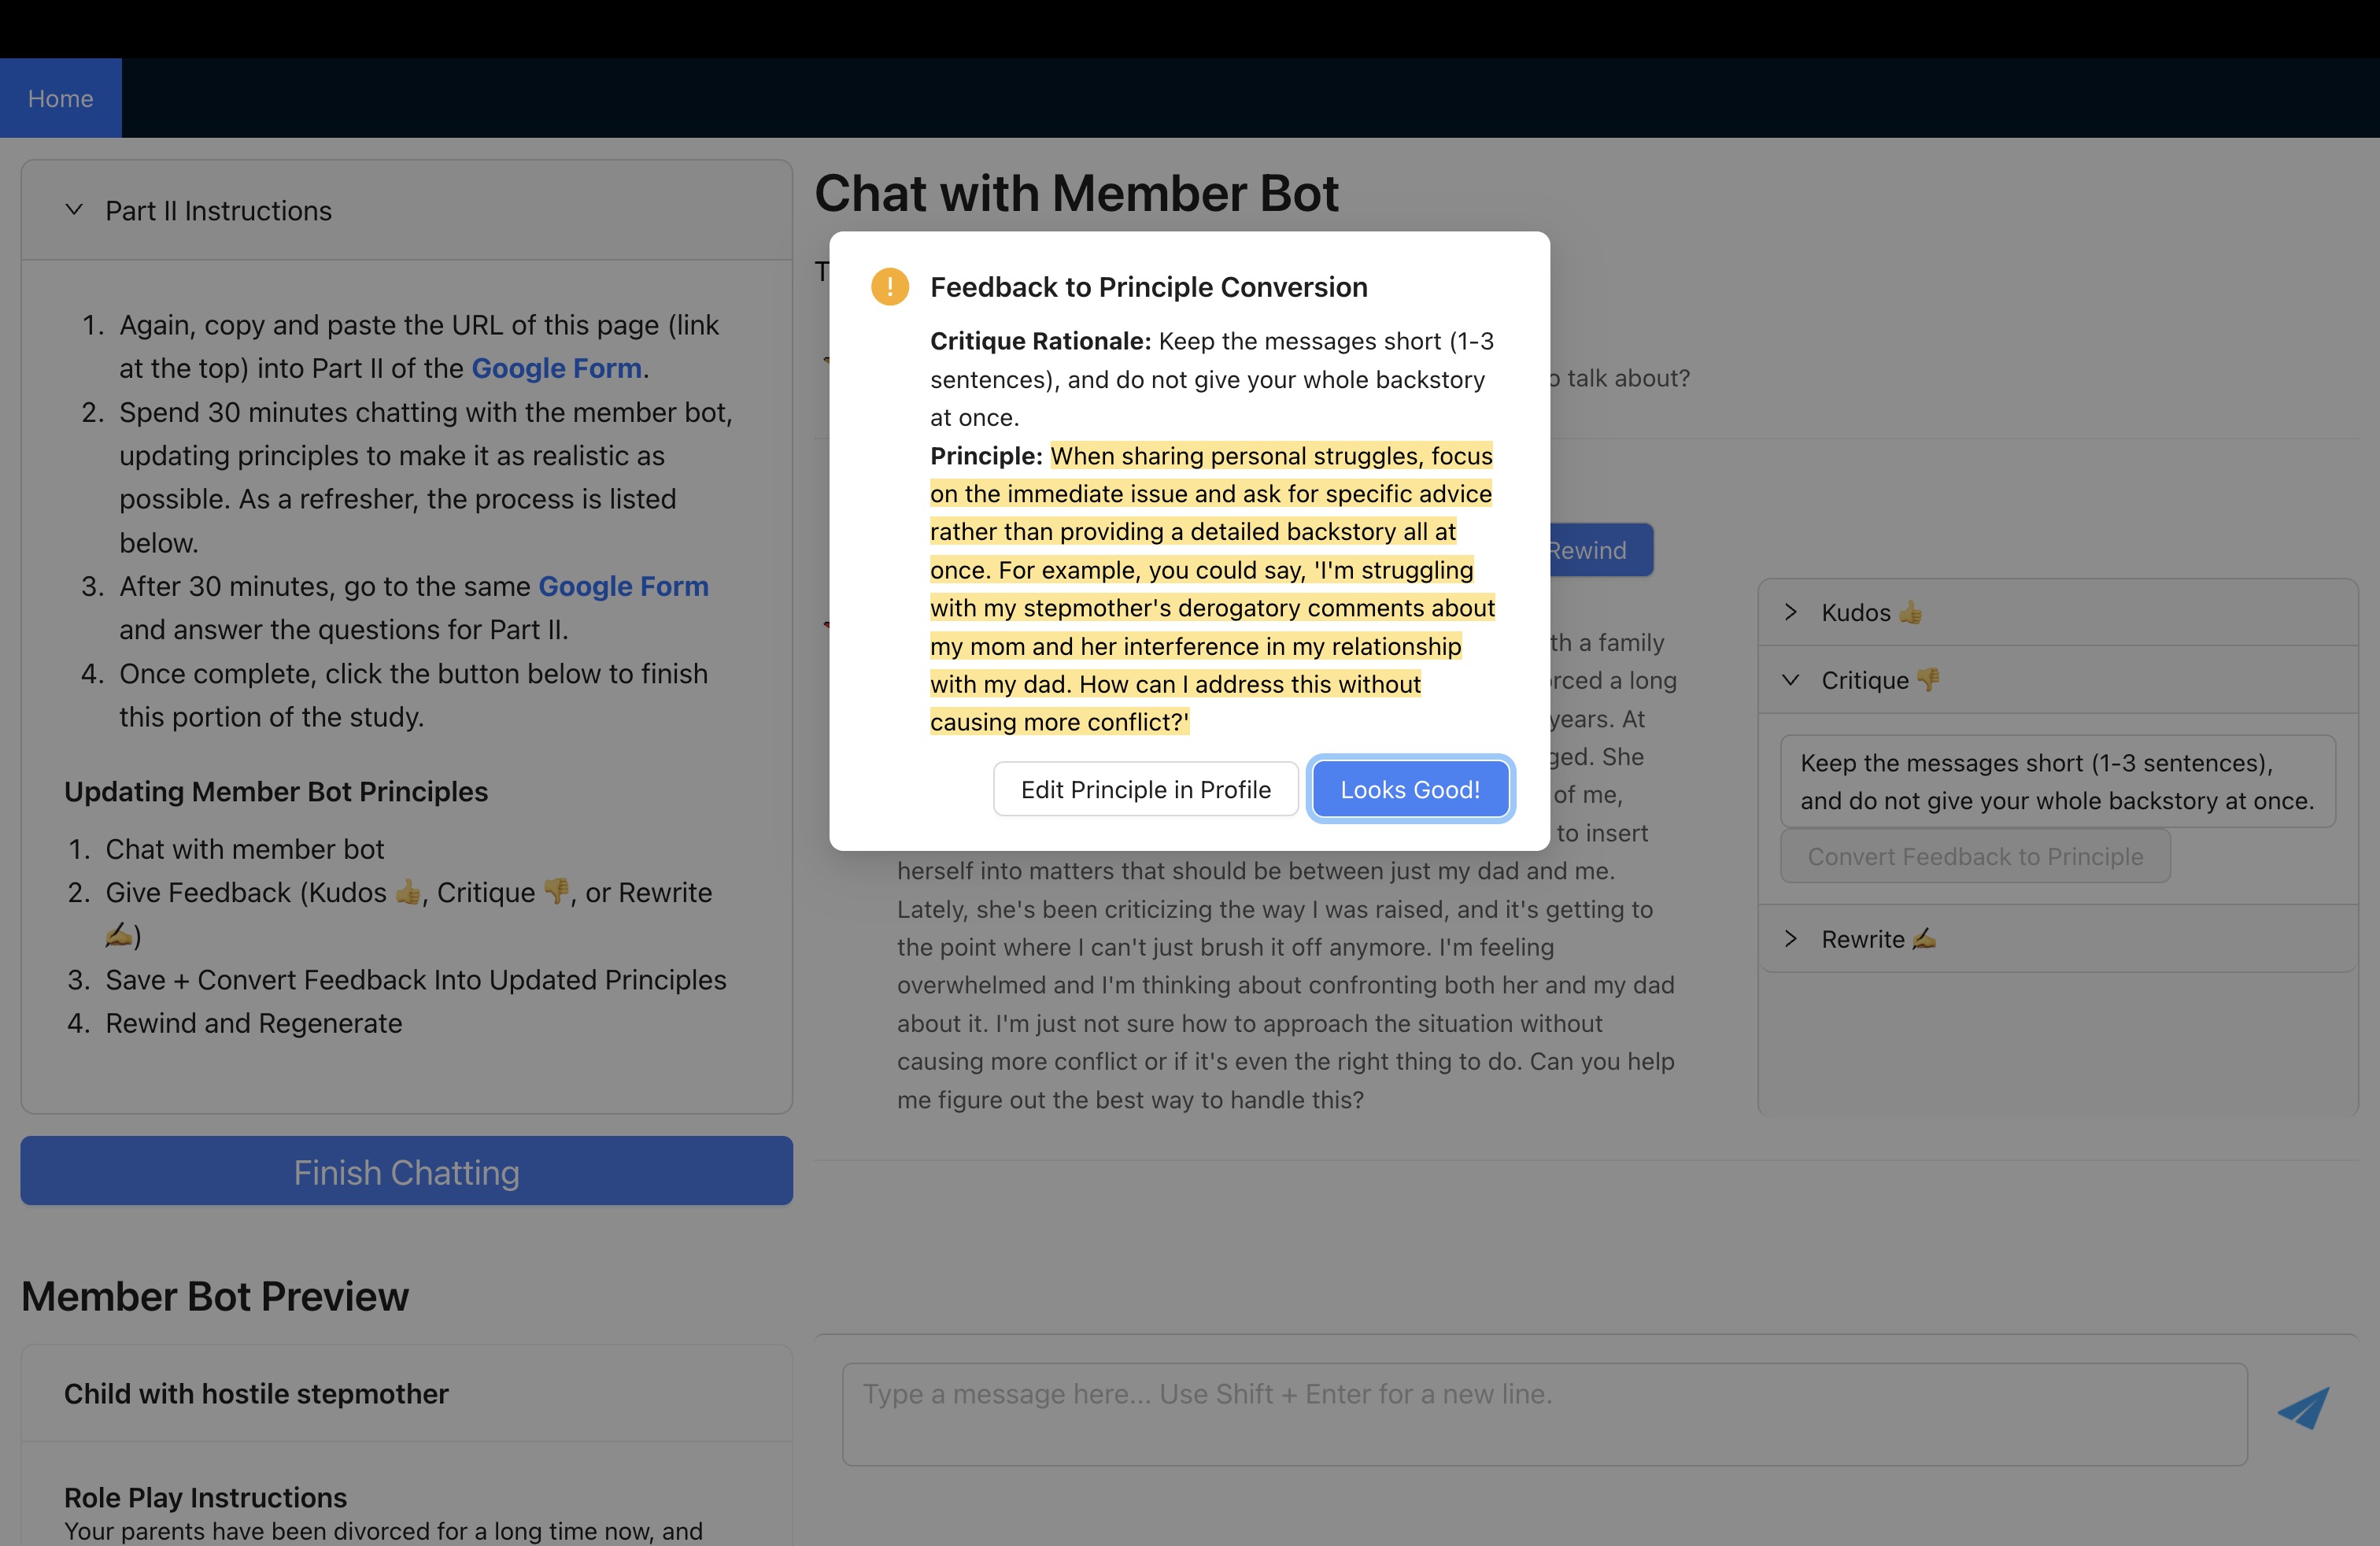Collapse Part II Instructions chevron

pos(74,210)
